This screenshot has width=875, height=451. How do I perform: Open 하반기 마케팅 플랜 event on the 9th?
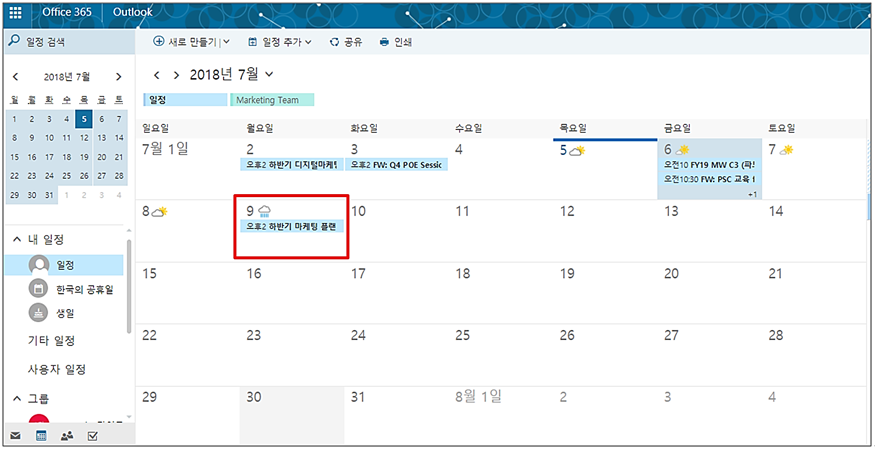click(x=294, y=227)
